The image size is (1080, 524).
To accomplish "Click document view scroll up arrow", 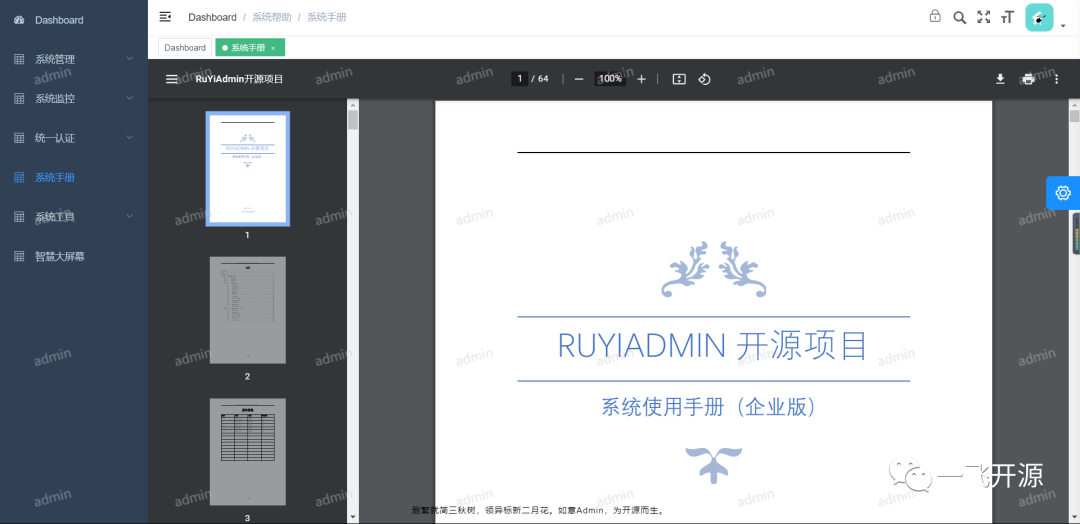I will (x=1074, y=105).
